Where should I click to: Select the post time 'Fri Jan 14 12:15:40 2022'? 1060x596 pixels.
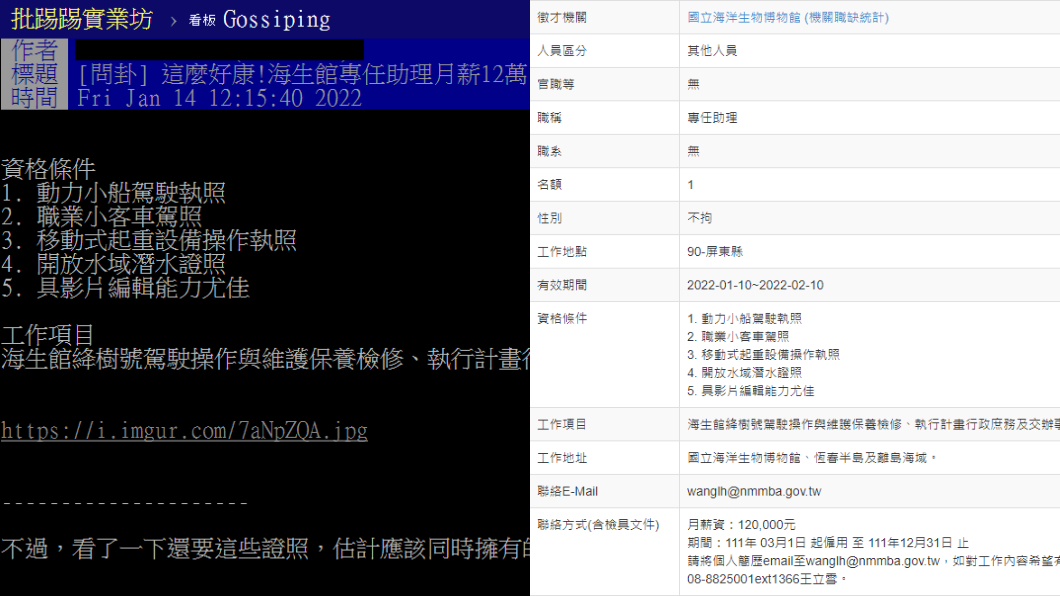pos(220,99)
